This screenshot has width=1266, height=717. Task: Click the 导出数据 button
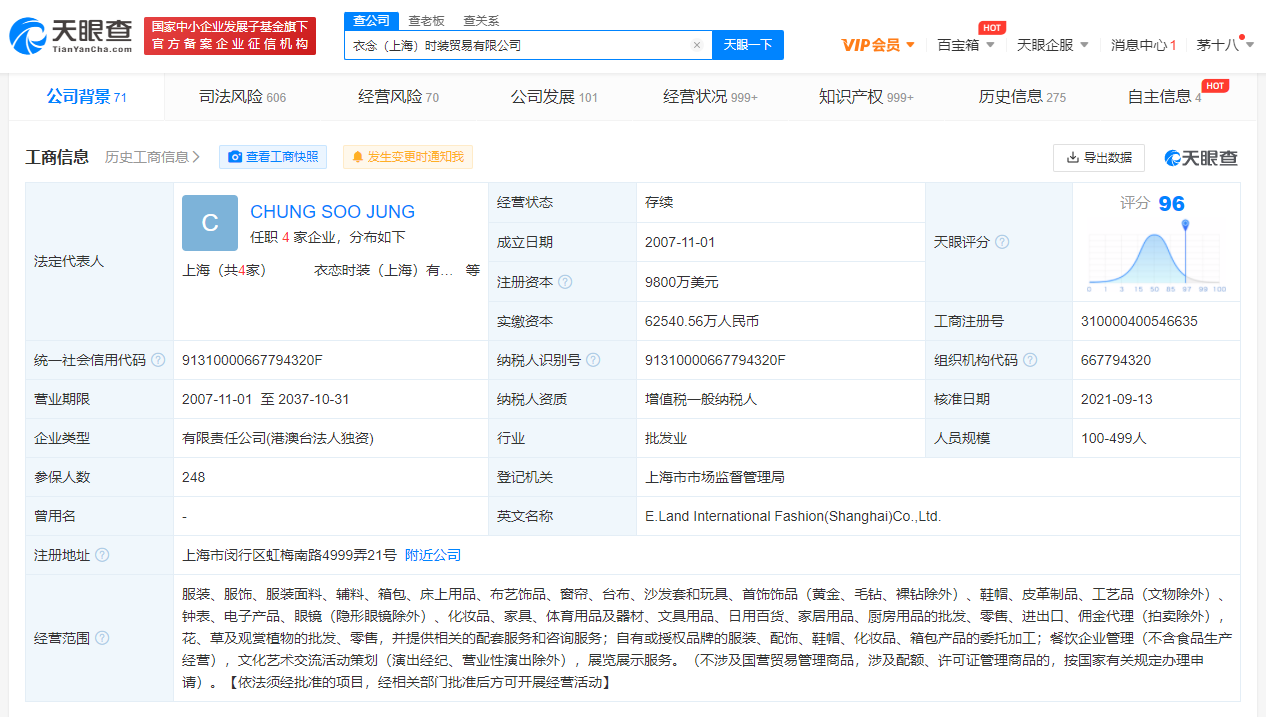click(x=1099, y=158)
